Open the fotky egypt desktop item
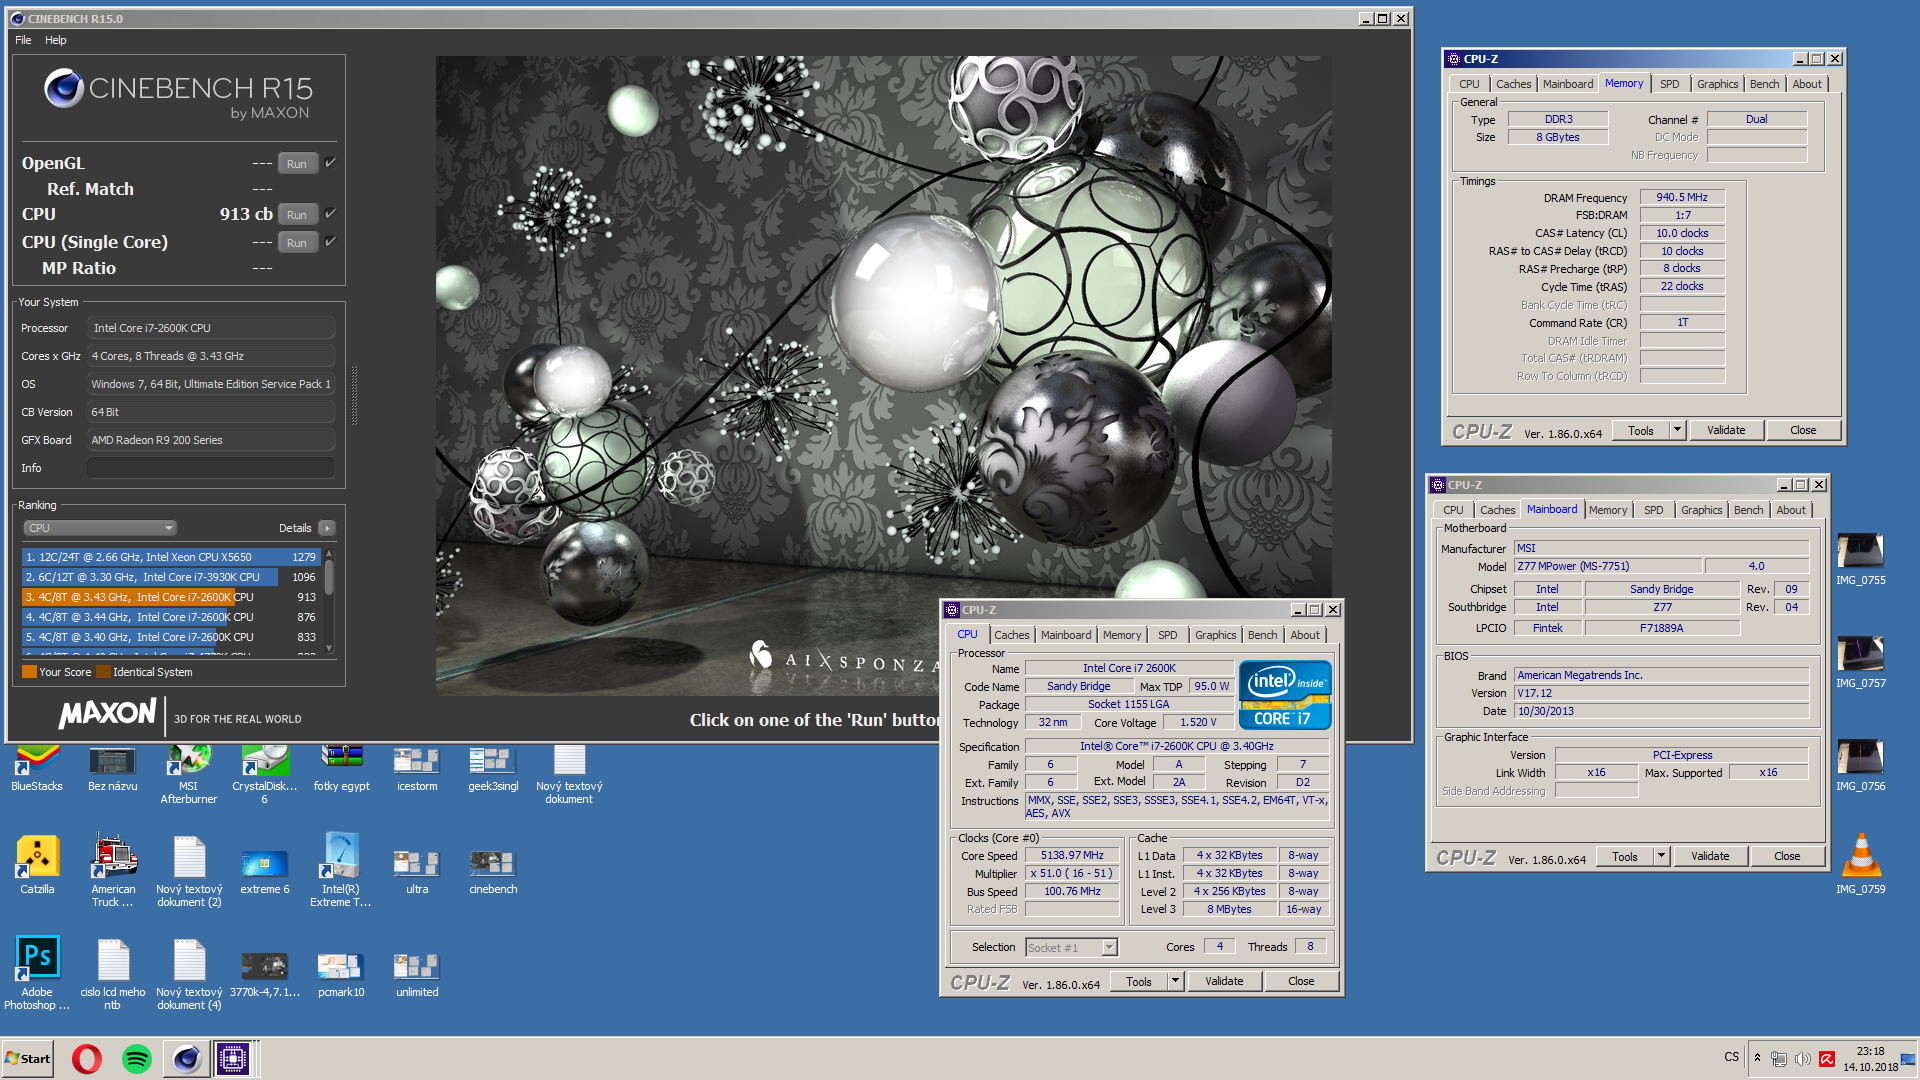The image size is (1920, 1080). (x=341, y=768)
